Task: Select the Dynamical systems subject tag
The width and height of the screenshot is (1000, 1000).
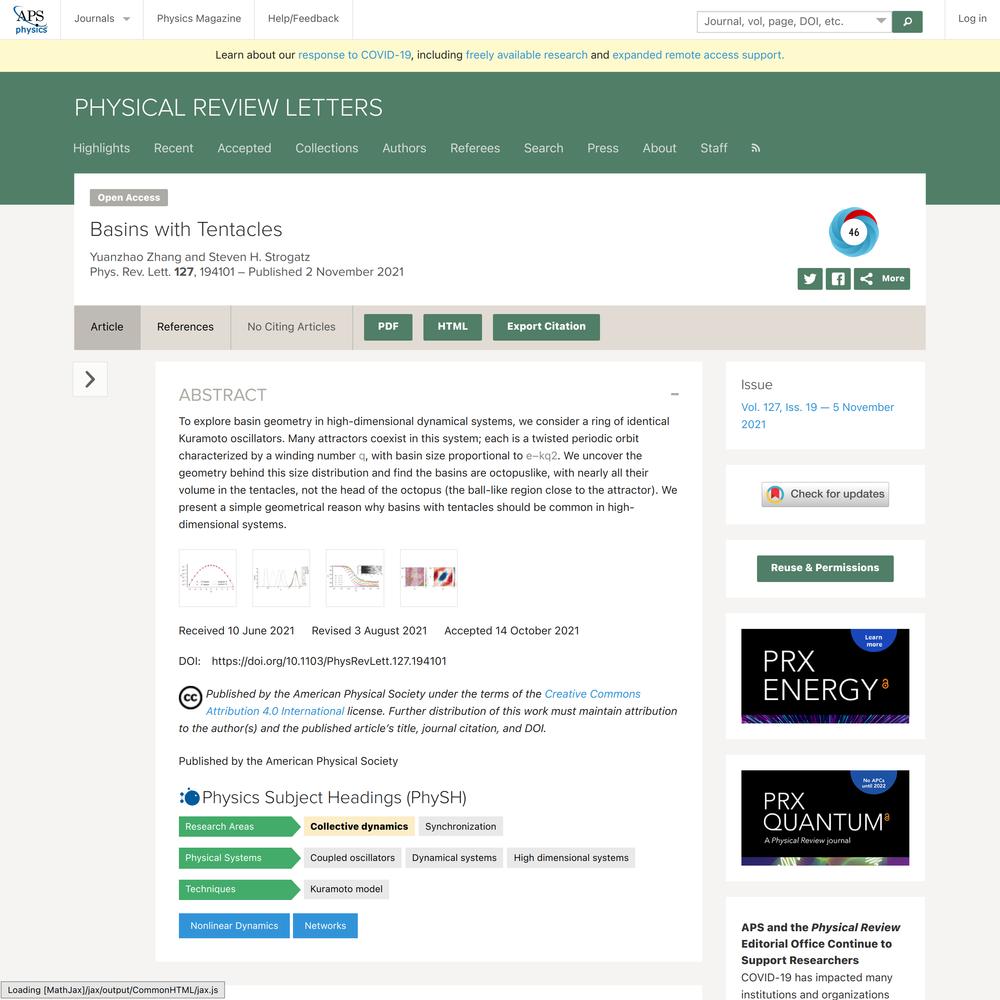Action: (454, 858)
